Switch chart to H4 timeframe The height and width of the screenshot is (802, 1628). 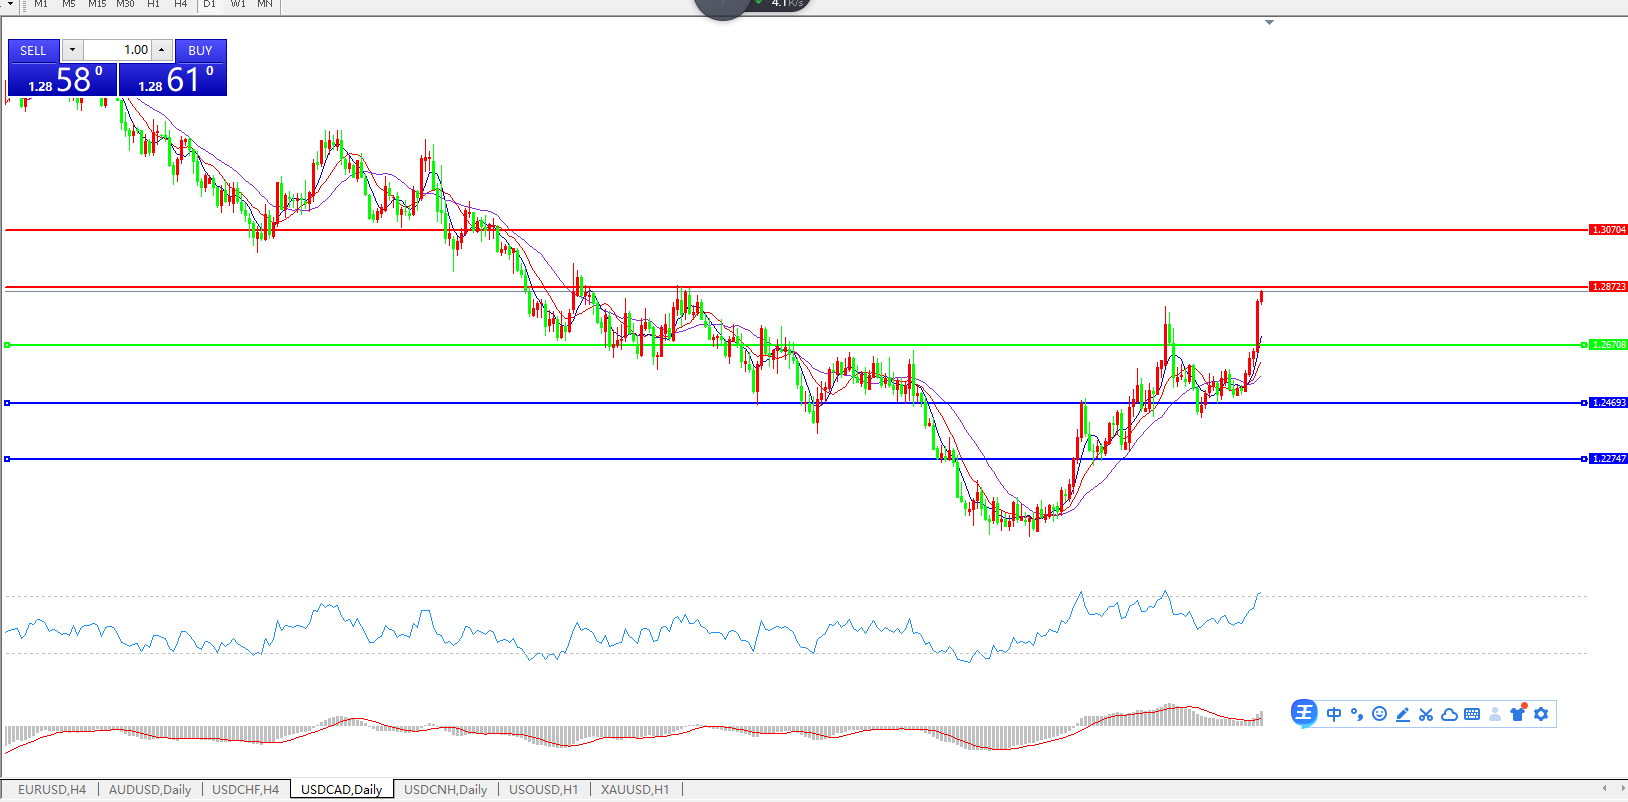tap(180, 4)
